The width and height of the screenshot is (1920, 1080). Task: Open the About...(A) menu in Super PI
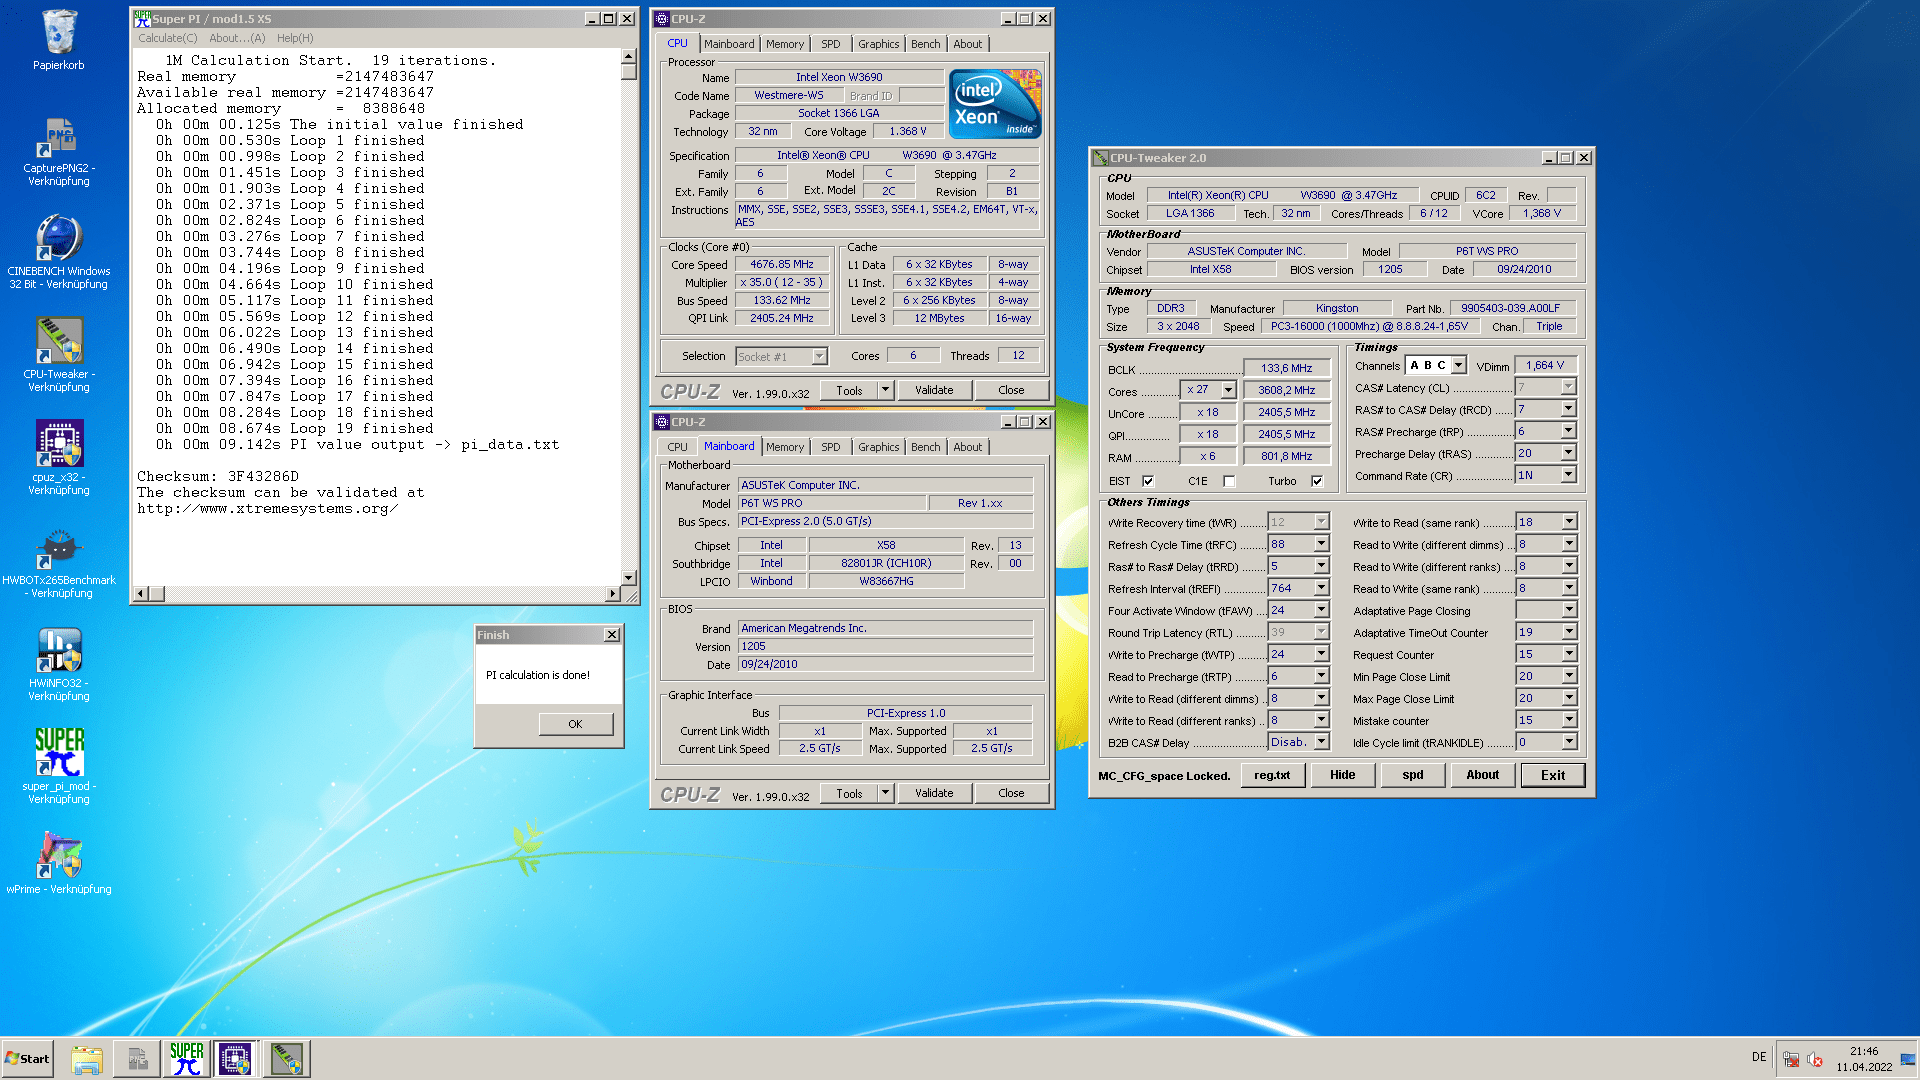tap(237, 38)
